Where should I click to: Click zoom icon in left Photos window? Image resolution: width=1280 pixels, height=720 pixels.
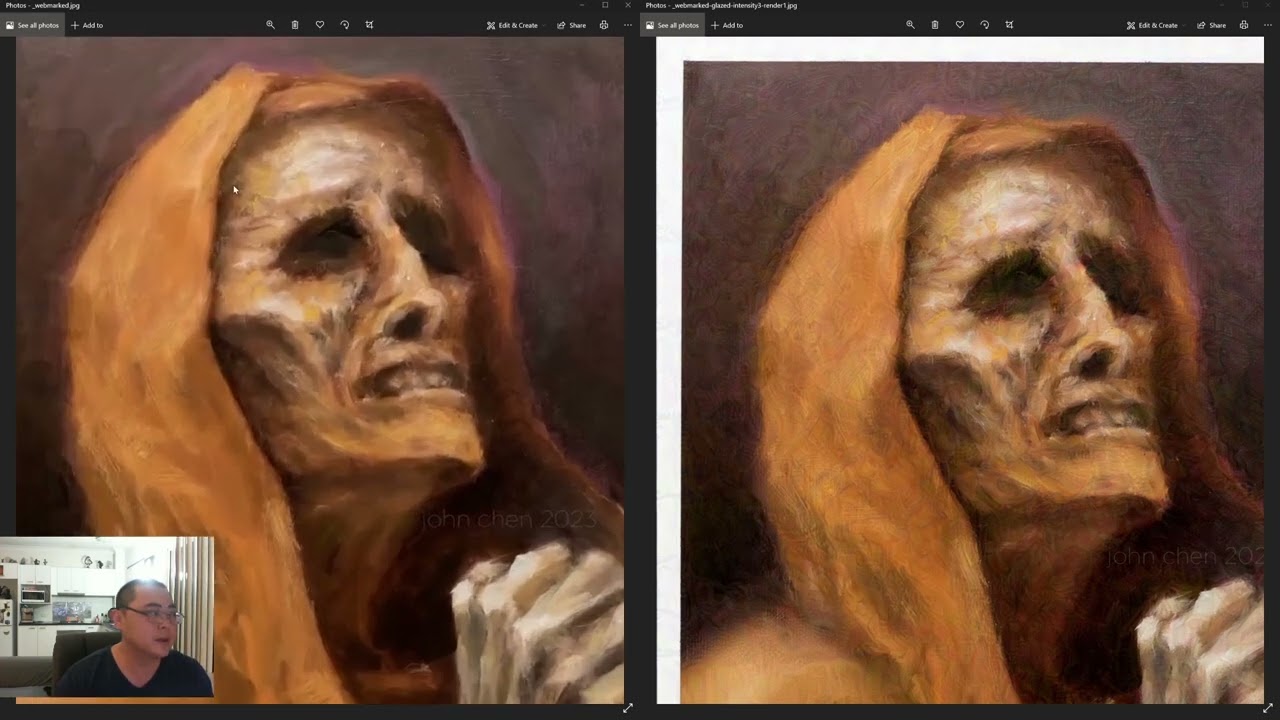[x=270, y=25]
